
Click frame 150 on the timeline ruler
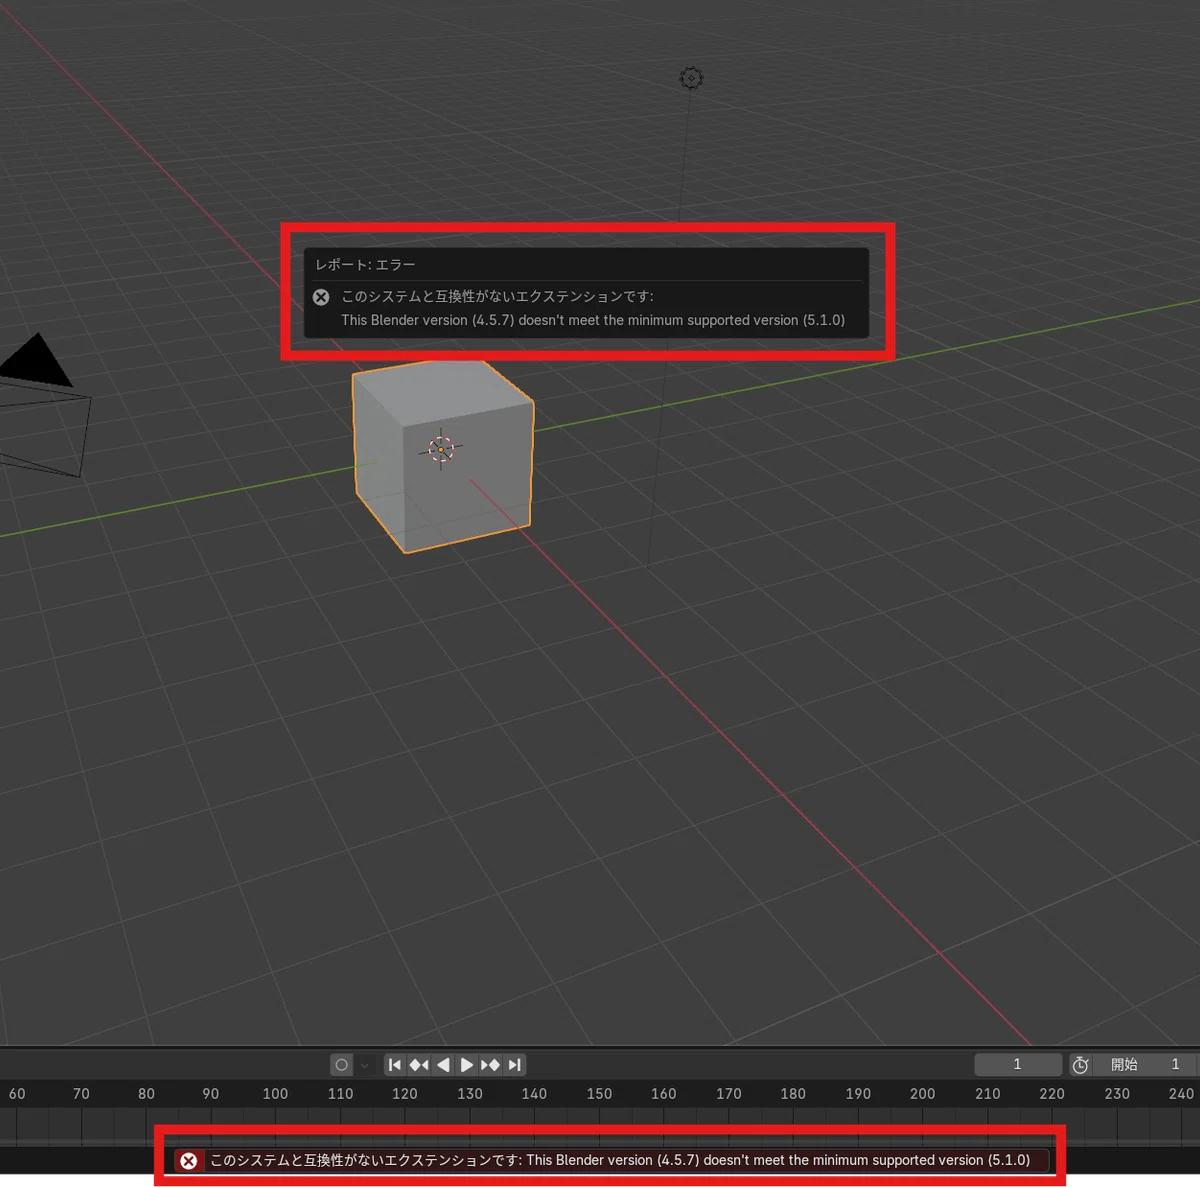[x=599, y=1094]
